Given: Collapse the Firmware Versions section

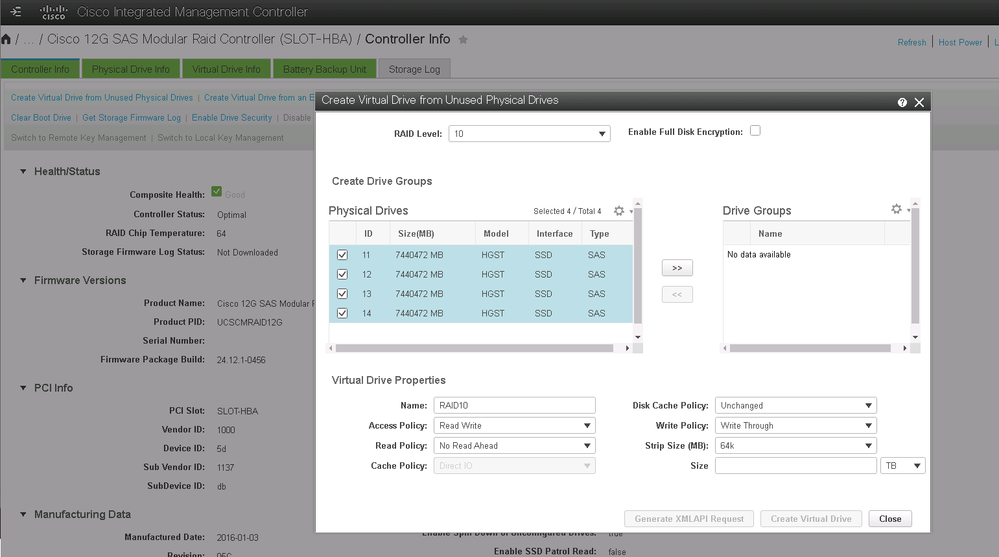Looking at the screenshot, I should point(23,280).
